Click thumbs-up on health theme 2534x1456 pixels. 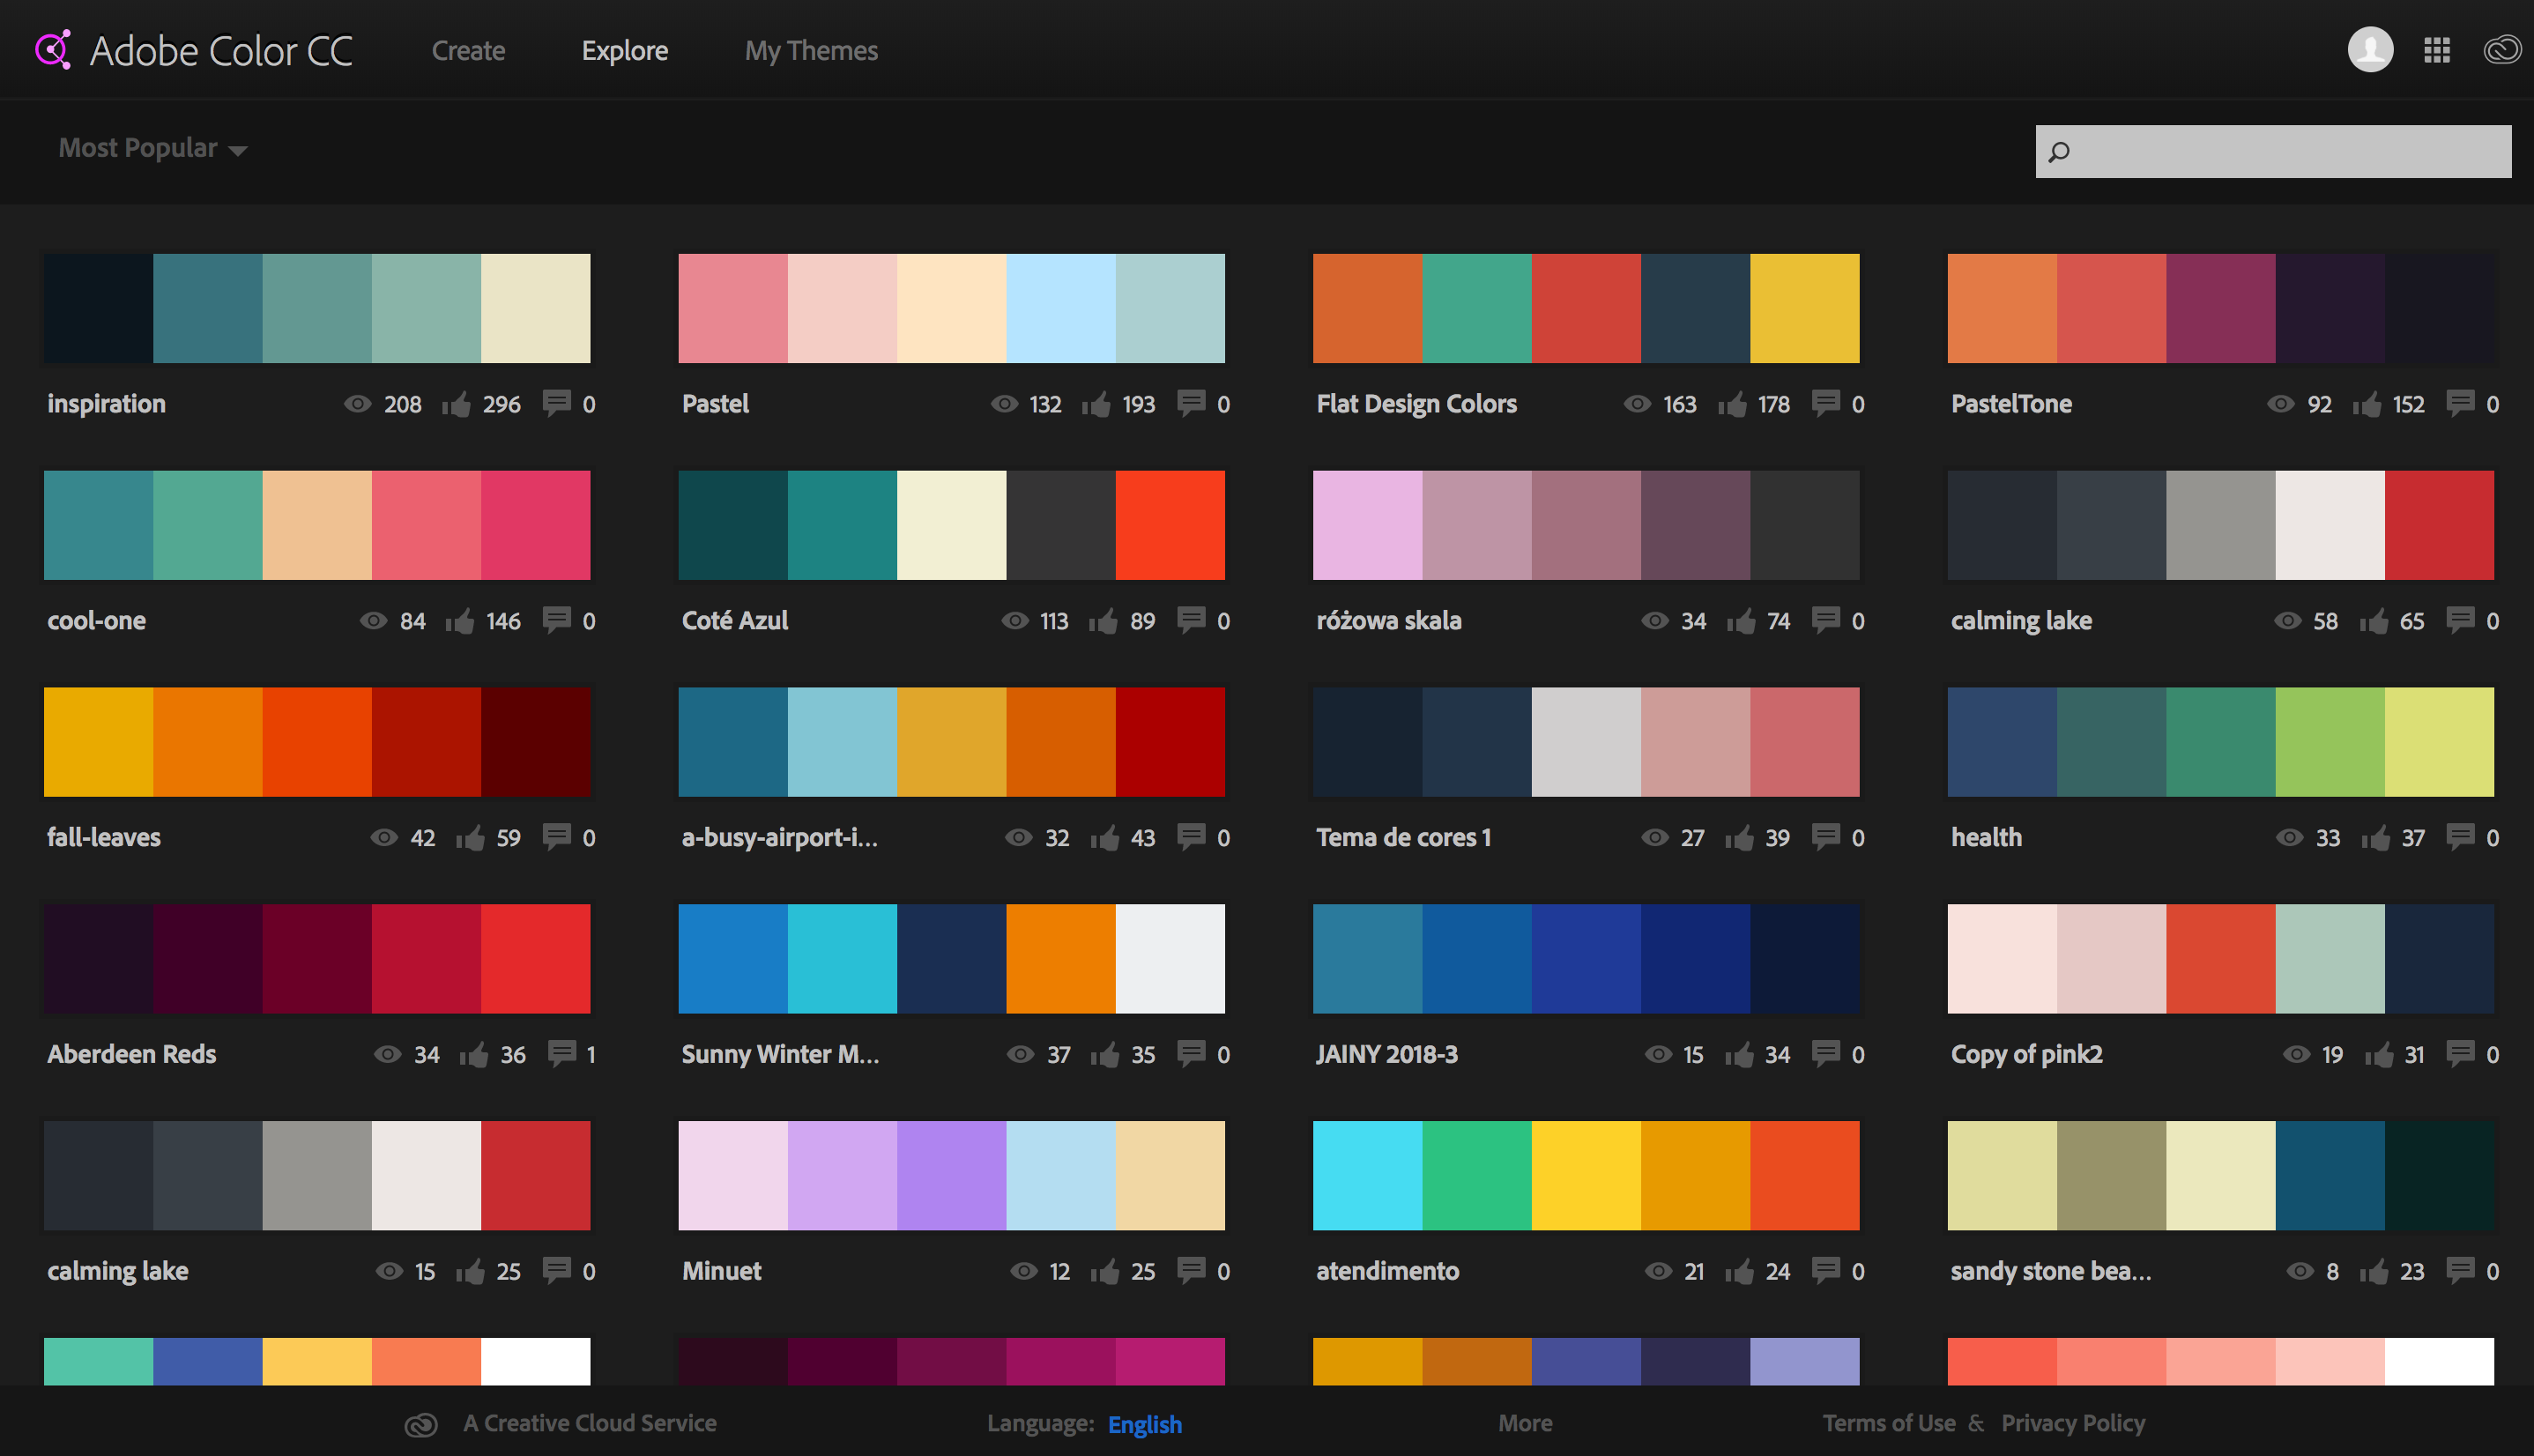tap(2375, 837)
